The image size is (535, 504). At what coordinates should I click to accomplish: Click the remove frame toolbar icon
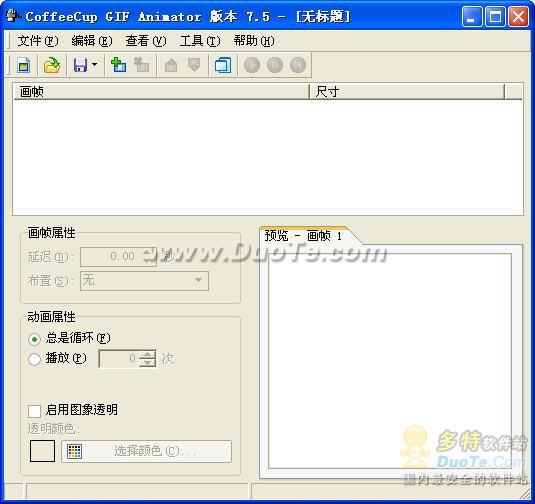coord(141,64)
